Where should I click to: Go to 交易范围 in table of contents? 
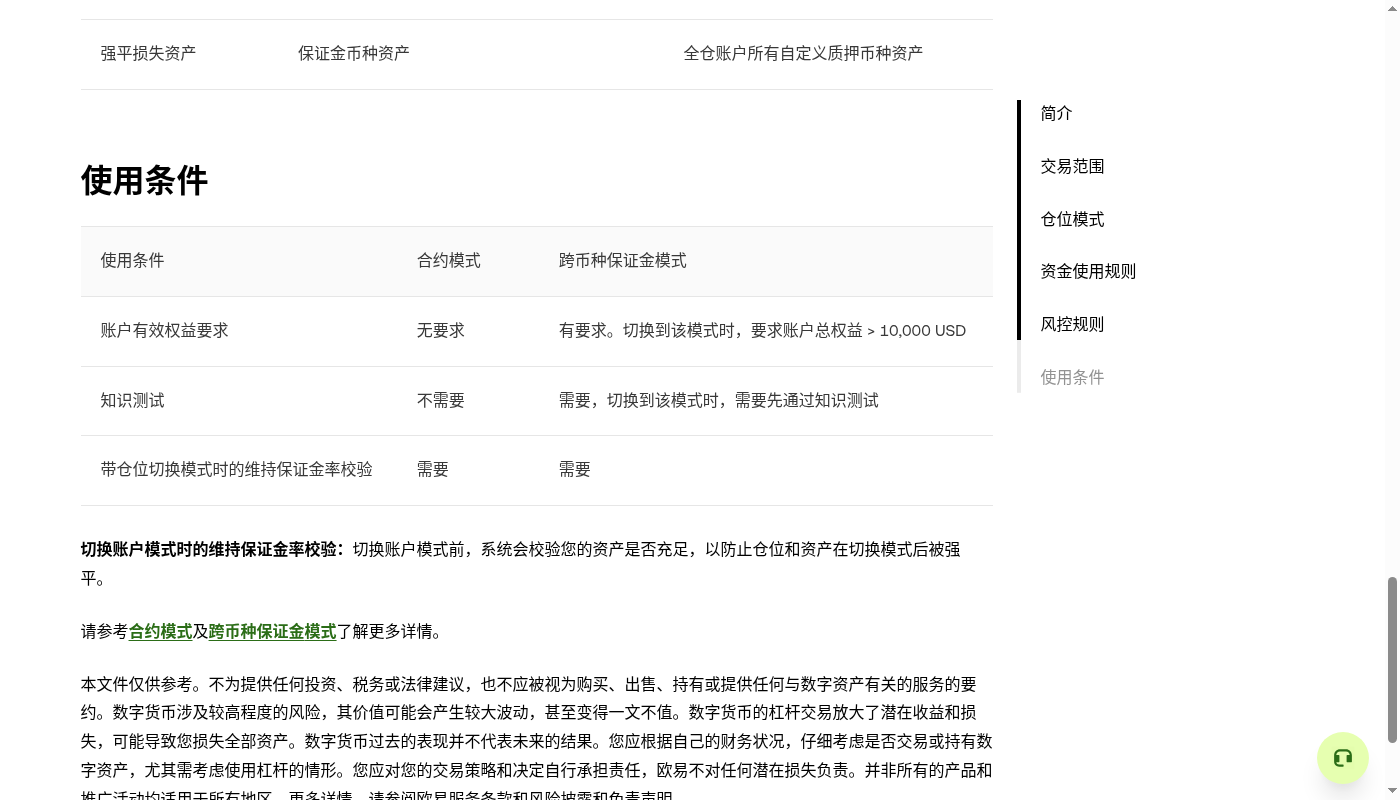[1072, 166]
